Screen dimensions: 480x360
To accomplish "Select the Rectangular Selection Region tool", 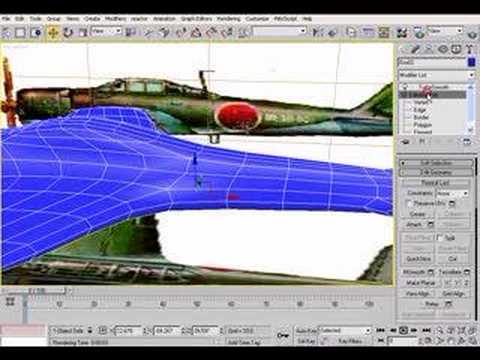I will tap(20, 32).
